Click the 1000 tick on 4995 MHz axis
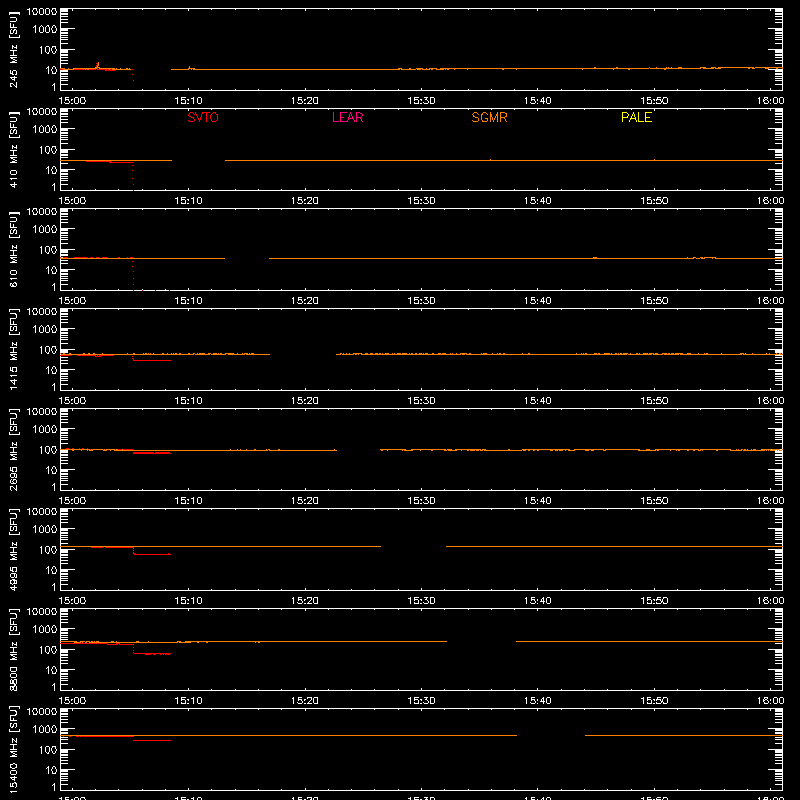The height and width of the screenshot is (800, 800). click(x=45, y=530)
